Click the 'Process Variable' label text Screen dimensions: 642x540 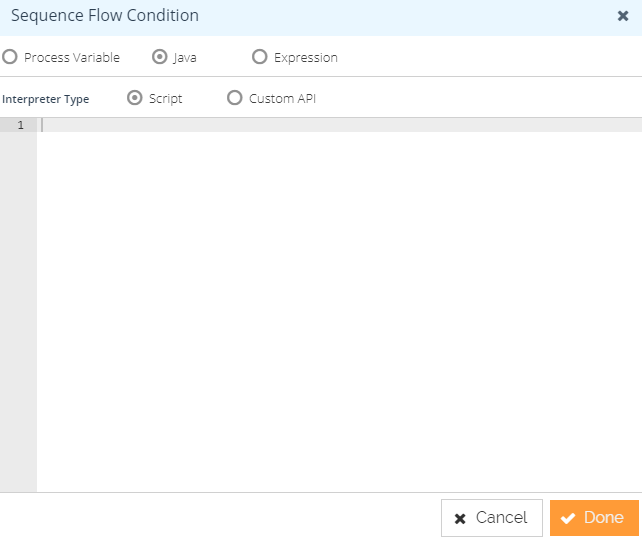coord(72,58)
